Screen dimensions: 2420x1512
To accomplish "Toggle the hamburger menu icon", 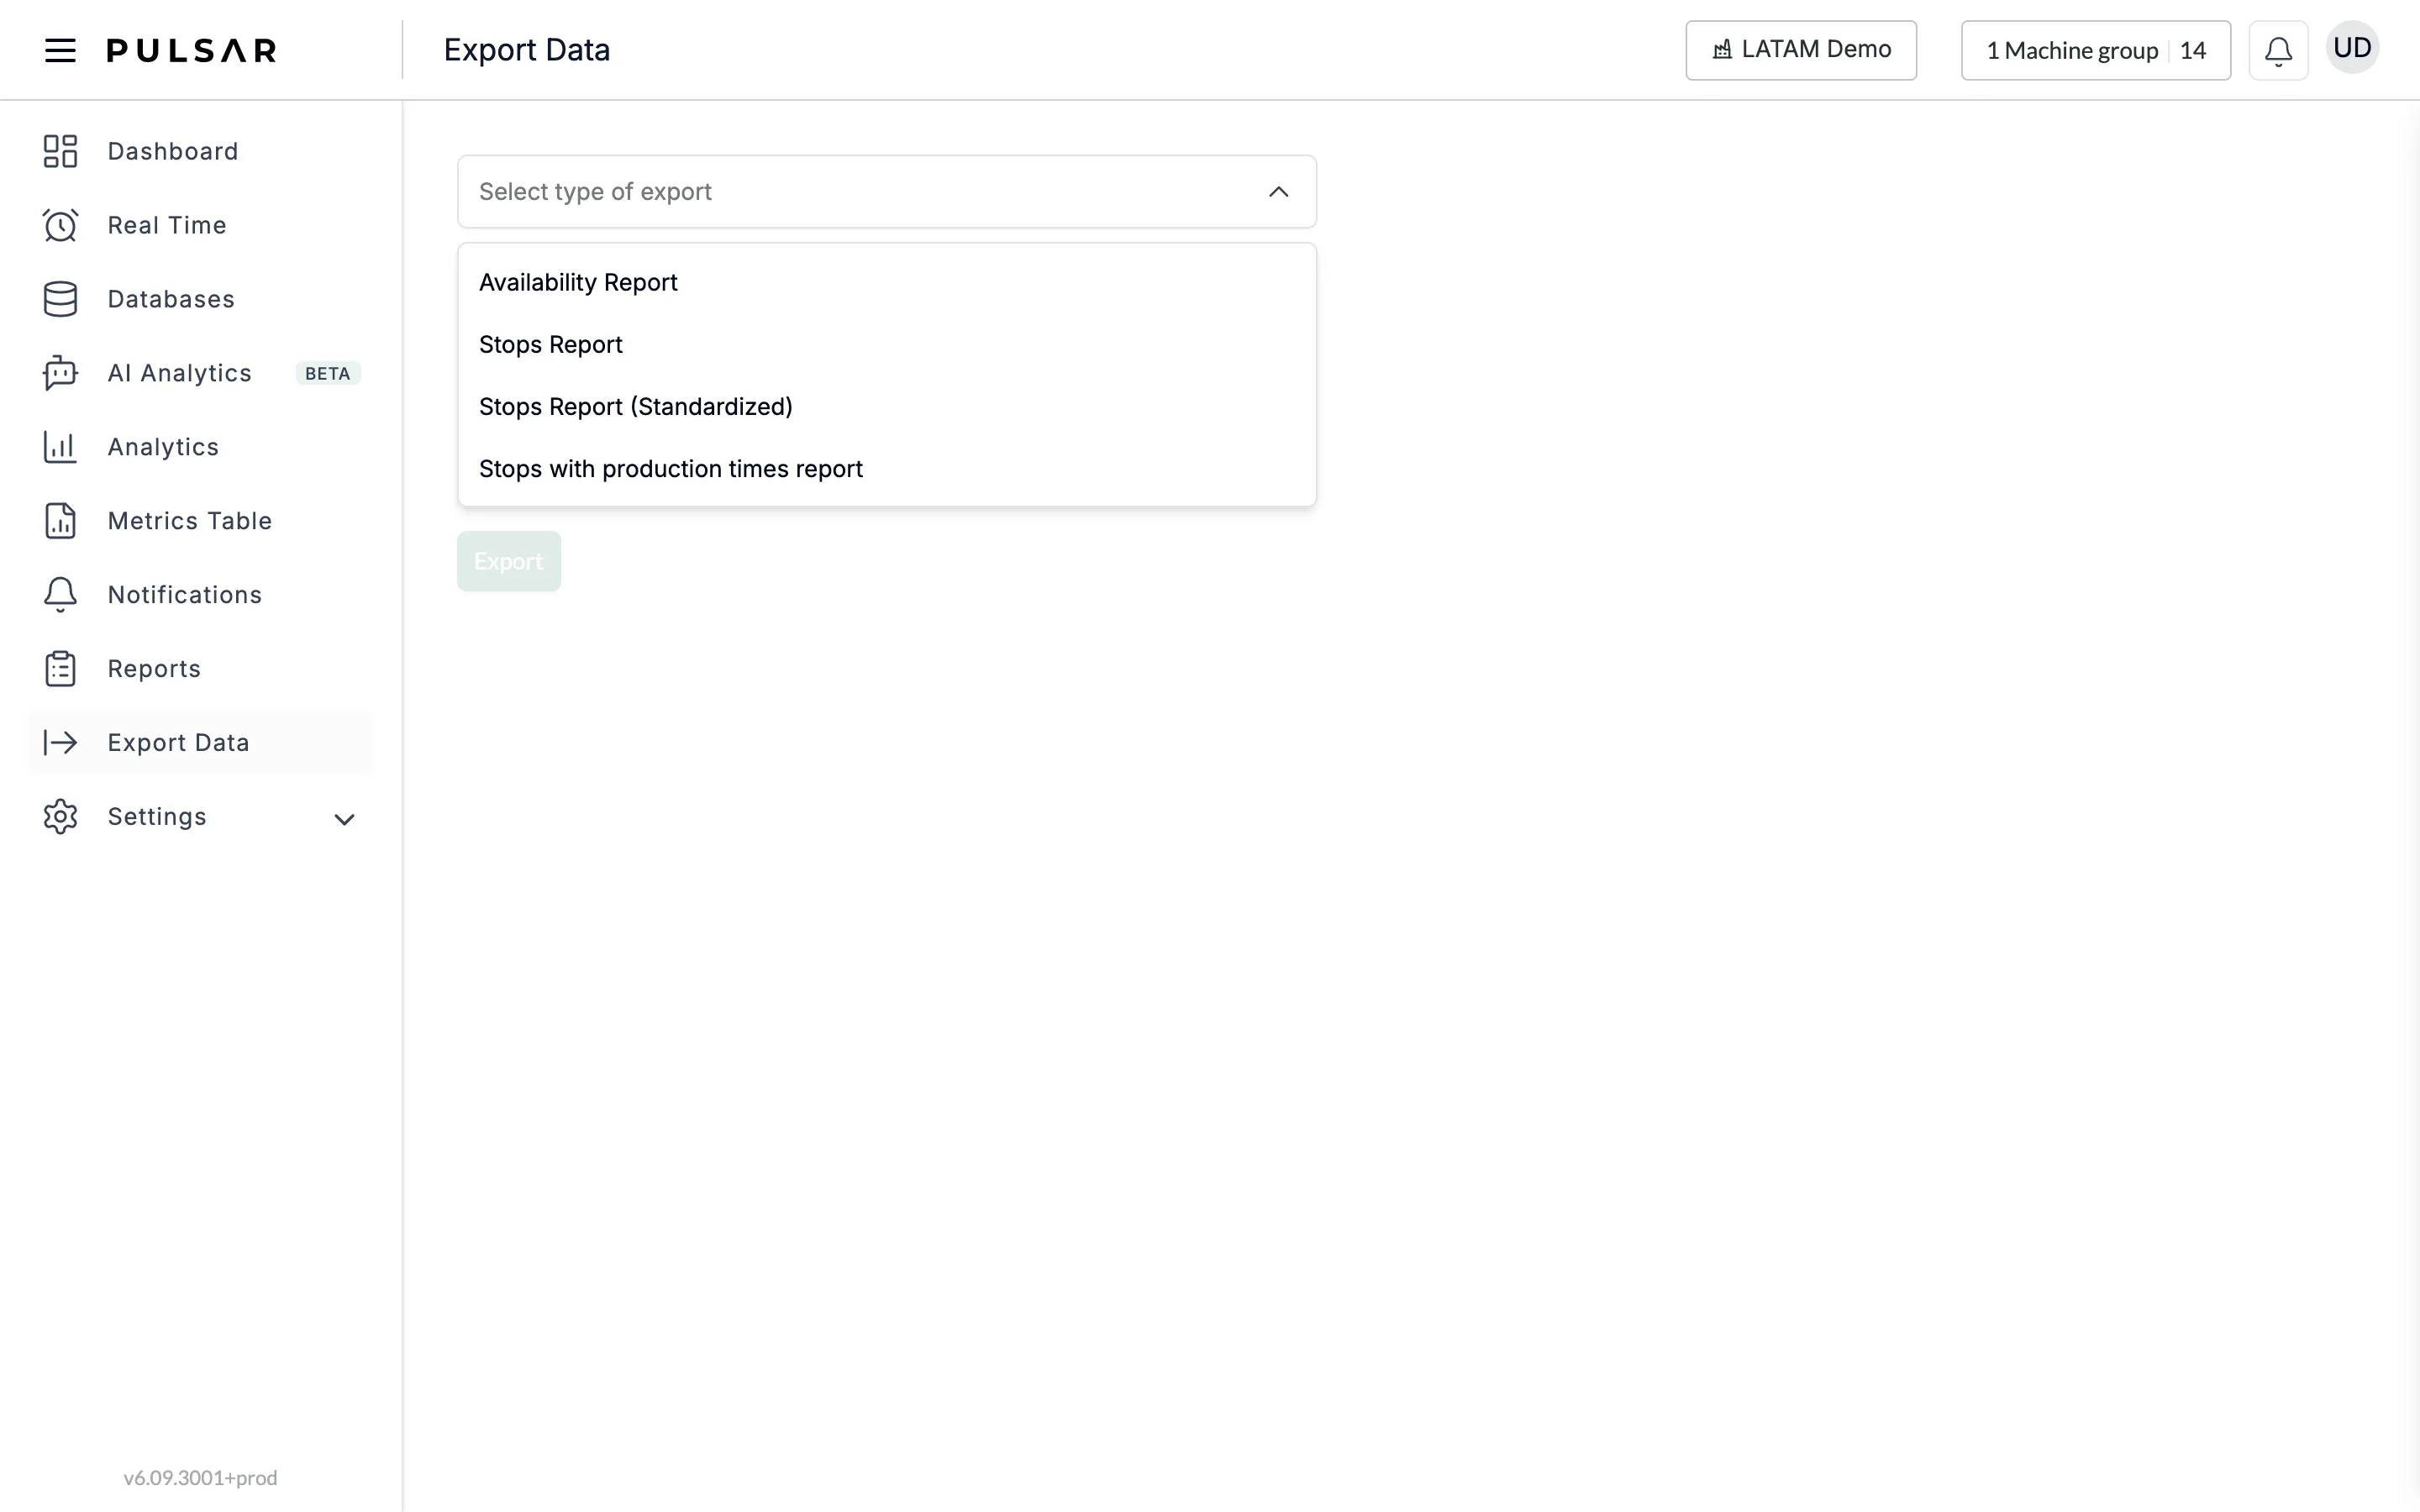I will pos(60,50).
